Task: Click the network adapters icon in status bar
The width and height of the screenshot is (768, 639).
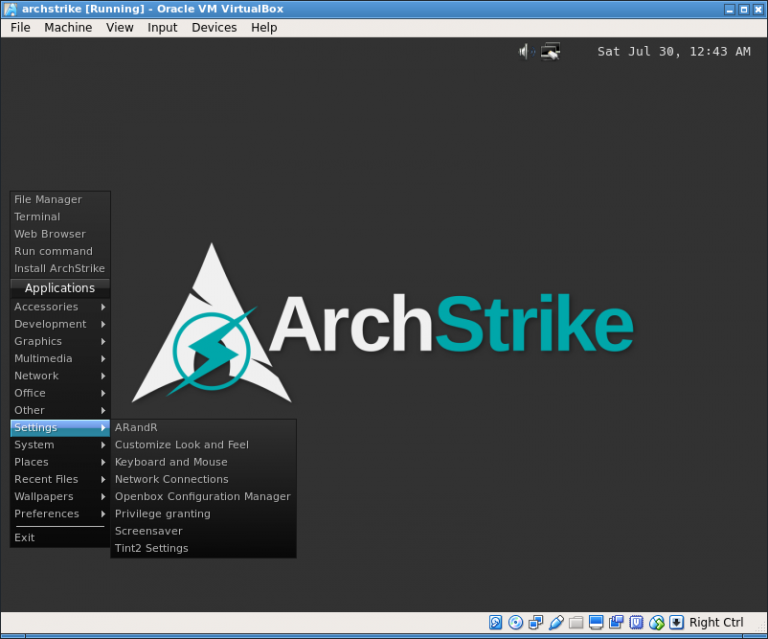Action: click(x=535, y=622)
